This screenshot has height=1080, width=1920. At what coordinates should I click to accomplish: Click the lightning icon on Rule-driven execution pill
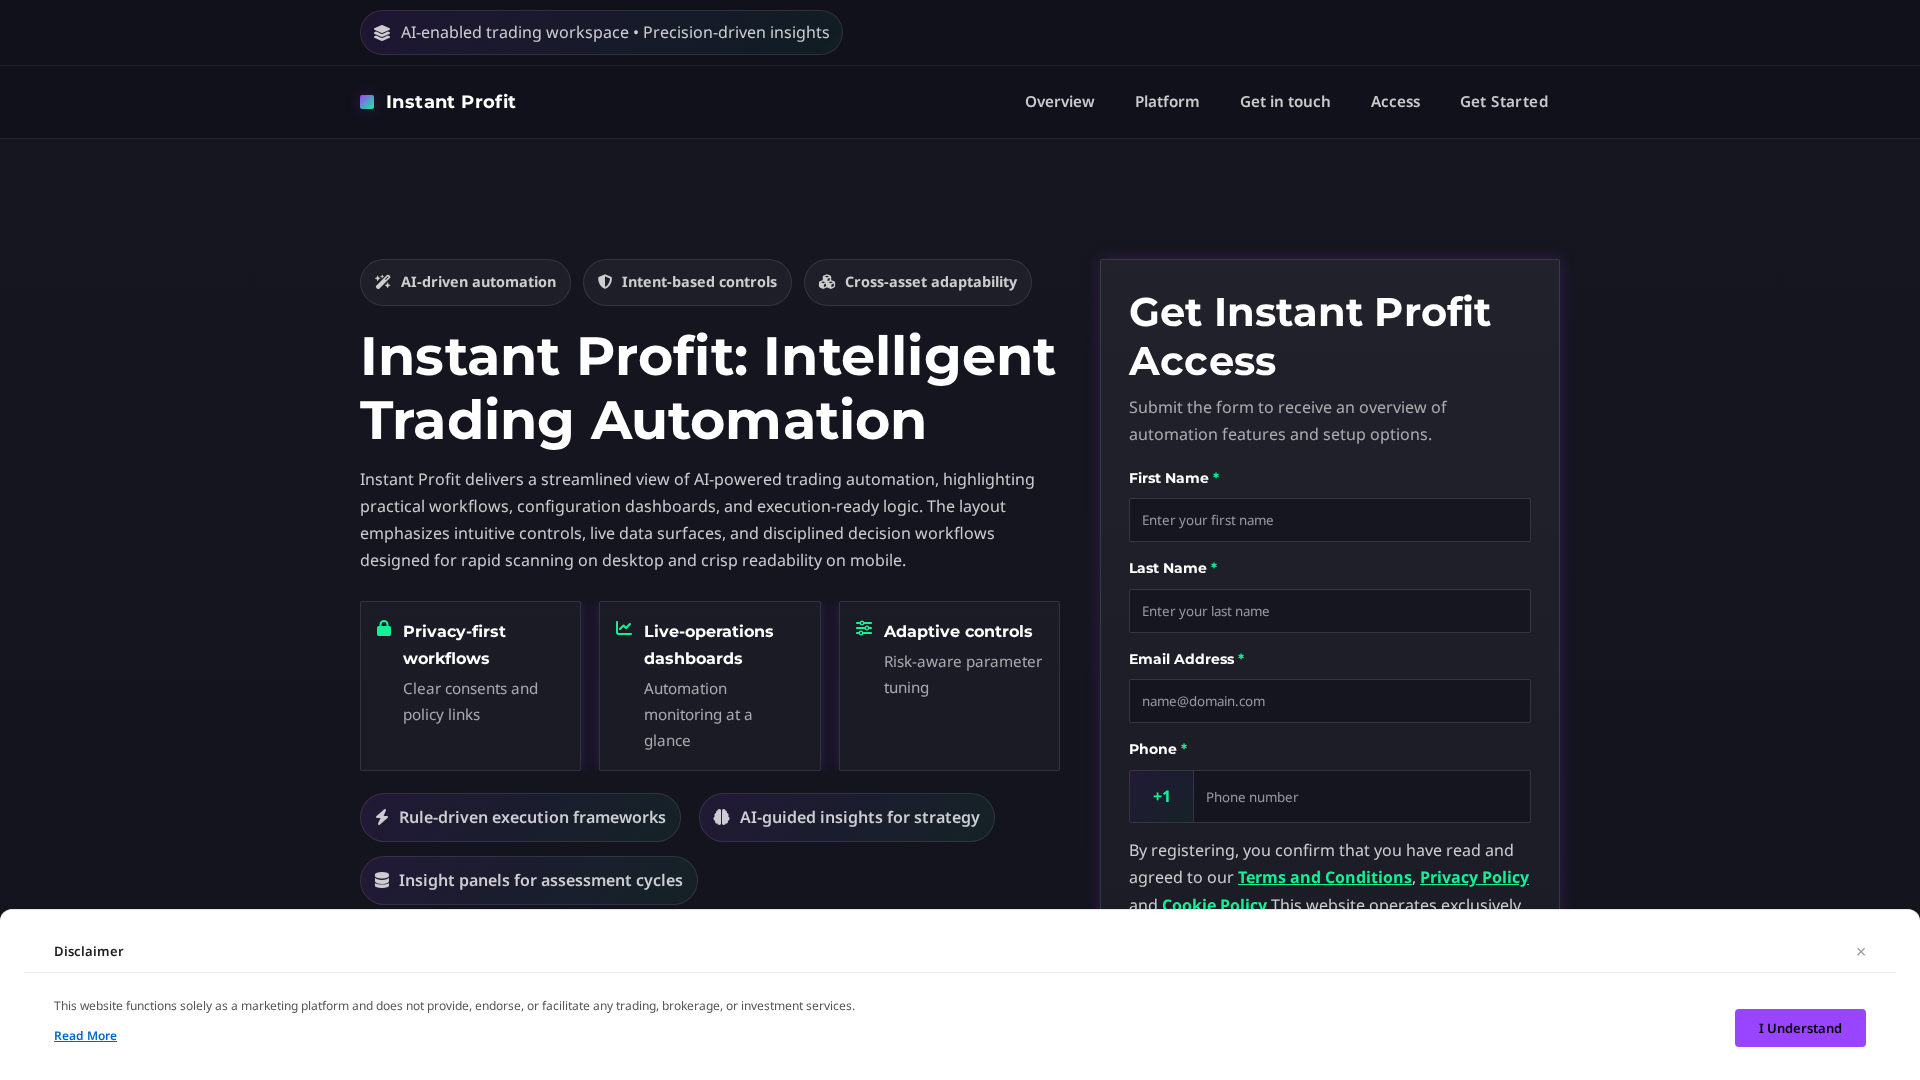[x=383, y=817]
